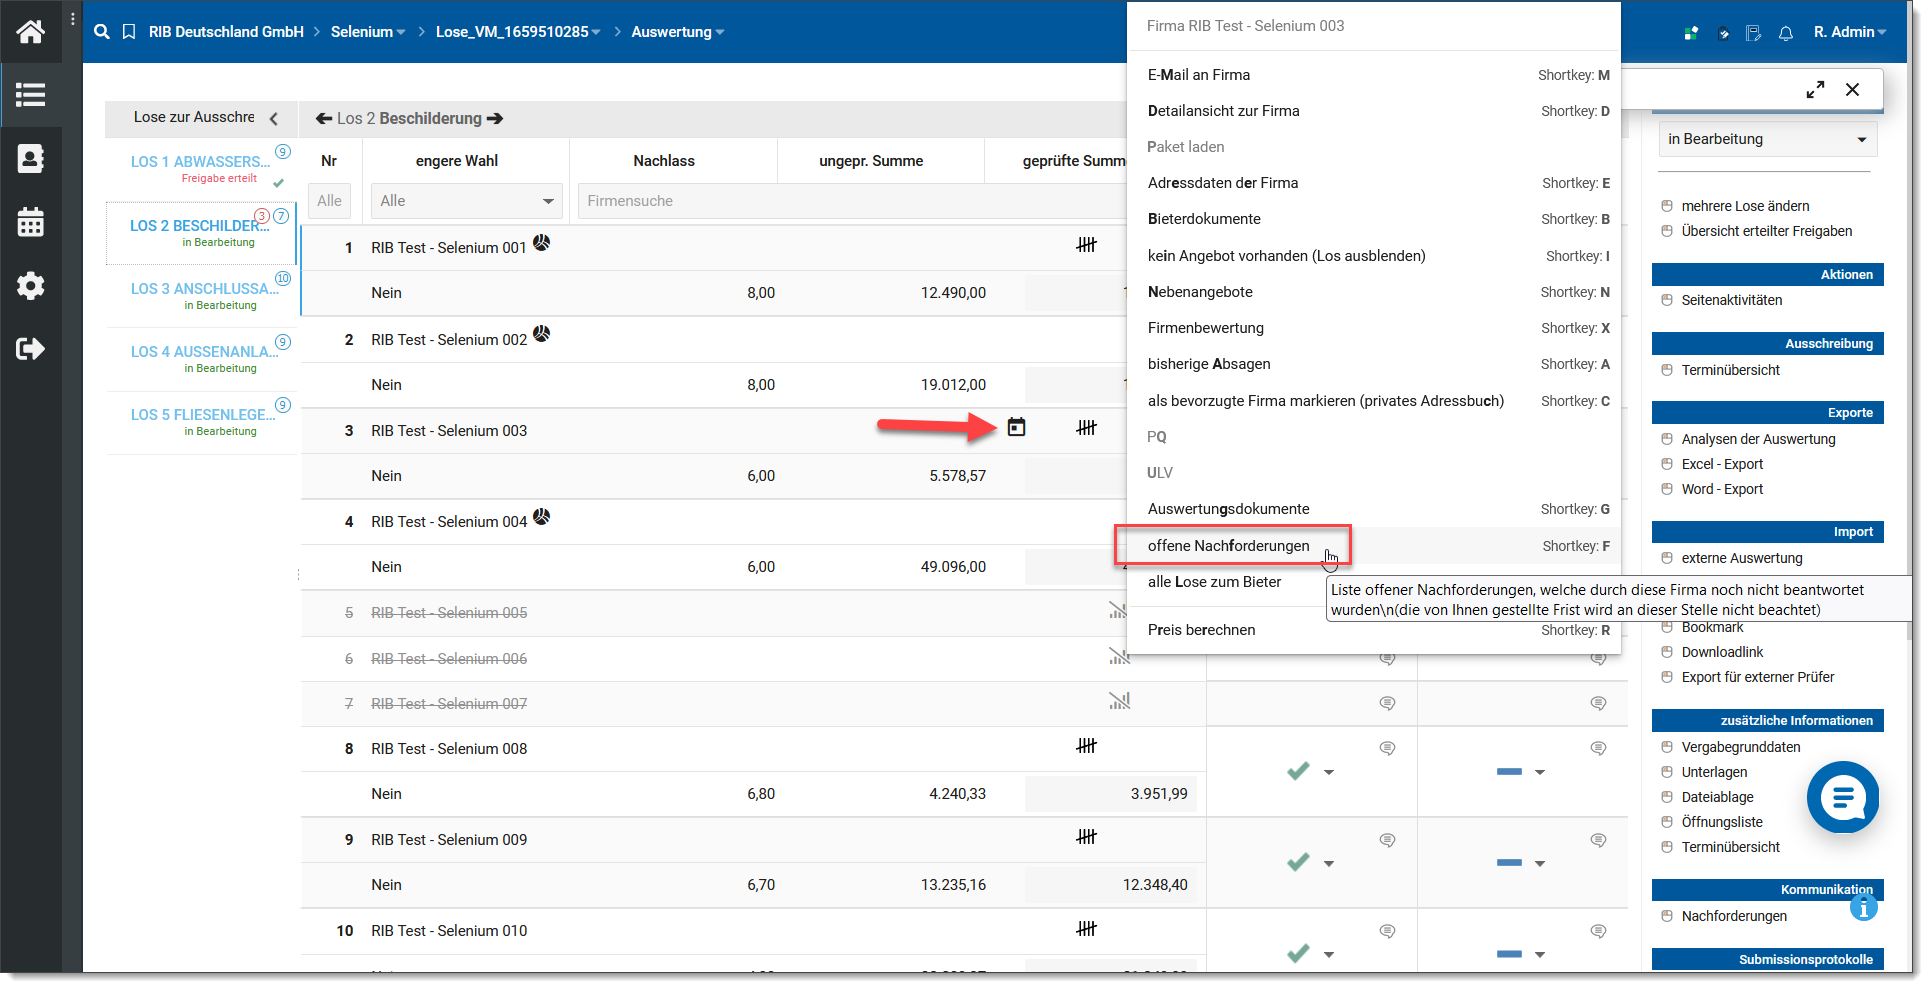Click the Nr 'Alle' filter field
This screenshot has height=988, width=1928.
point(330,201)
